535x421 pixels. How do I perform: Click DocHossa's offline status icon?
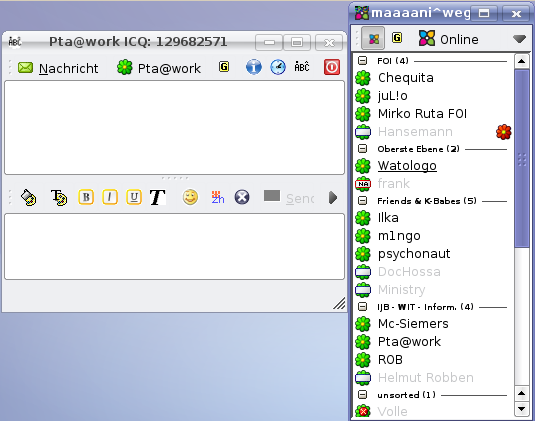click(363, 272)
